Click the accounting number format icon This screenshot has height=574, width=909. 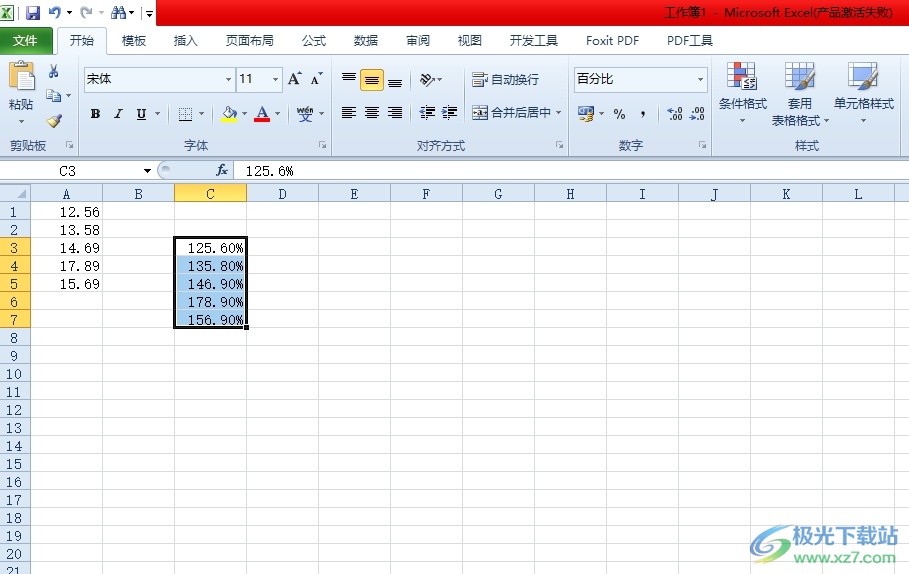[x=586, y=114]
